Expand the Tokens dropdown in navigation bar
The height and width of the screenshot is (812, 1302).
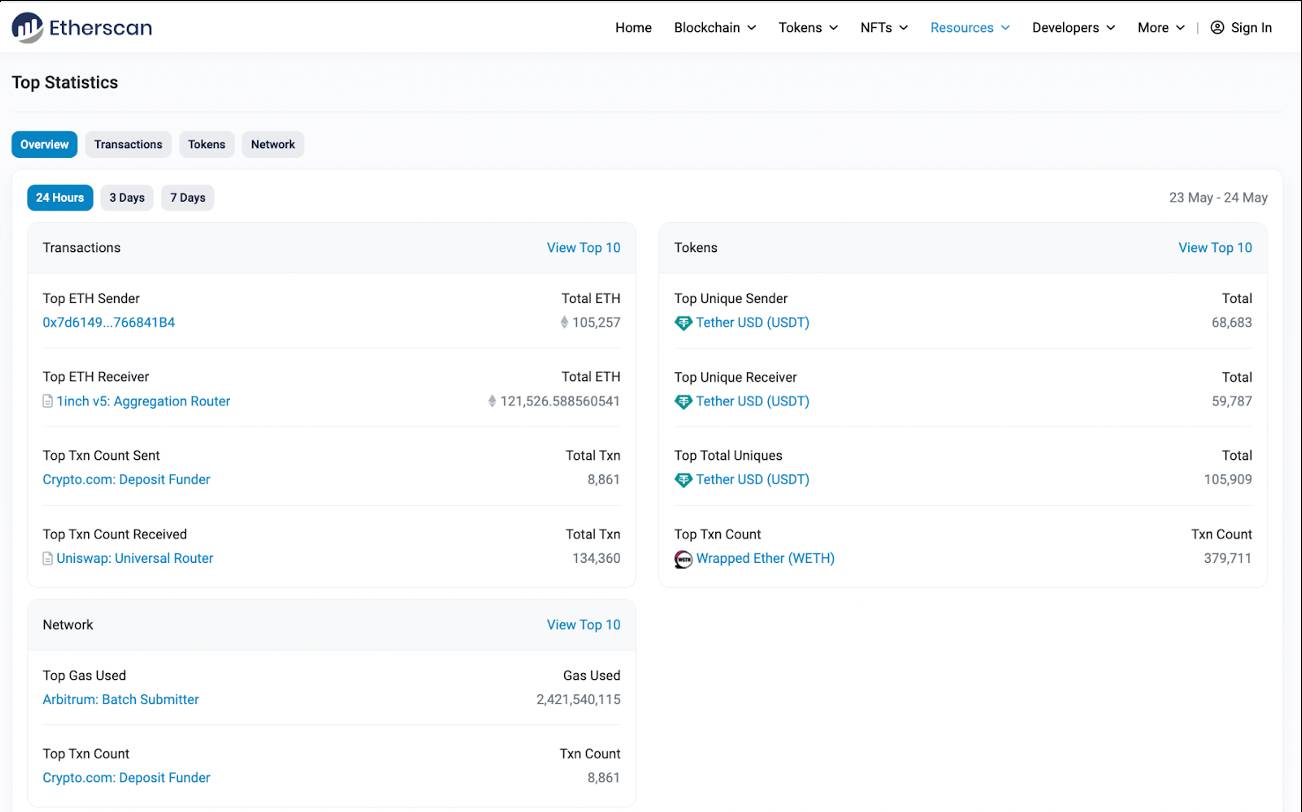coord(808,28)
